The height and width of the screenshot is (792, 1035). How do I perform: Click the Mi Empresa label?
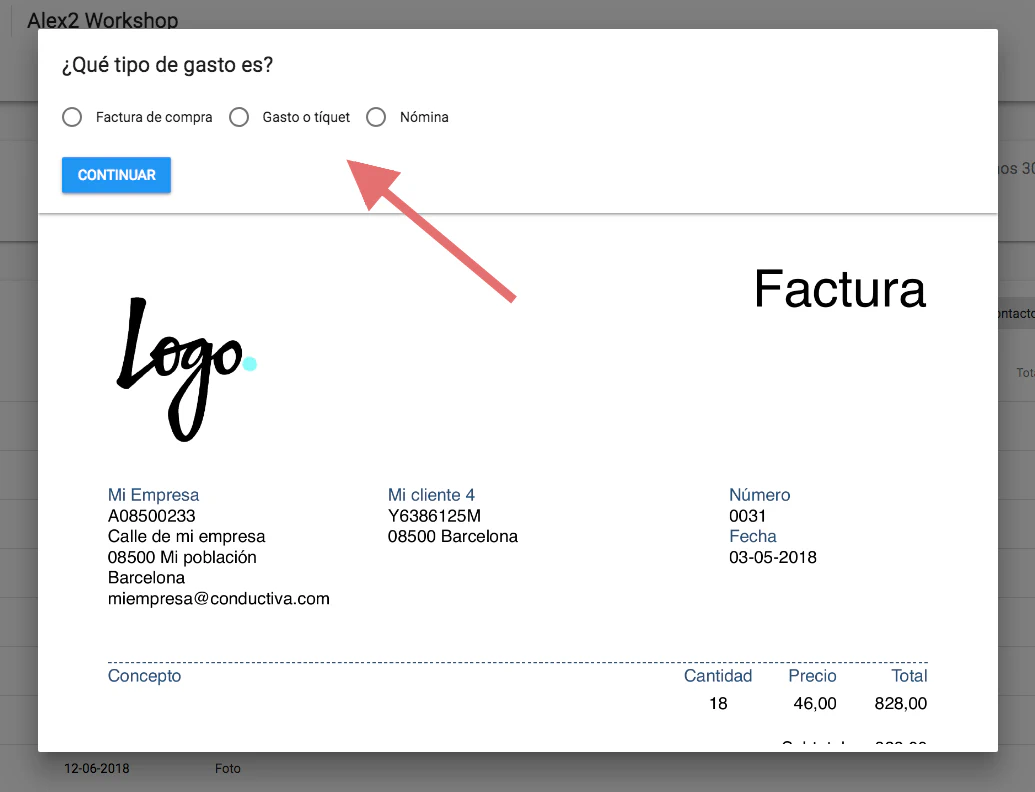point(153,495)
